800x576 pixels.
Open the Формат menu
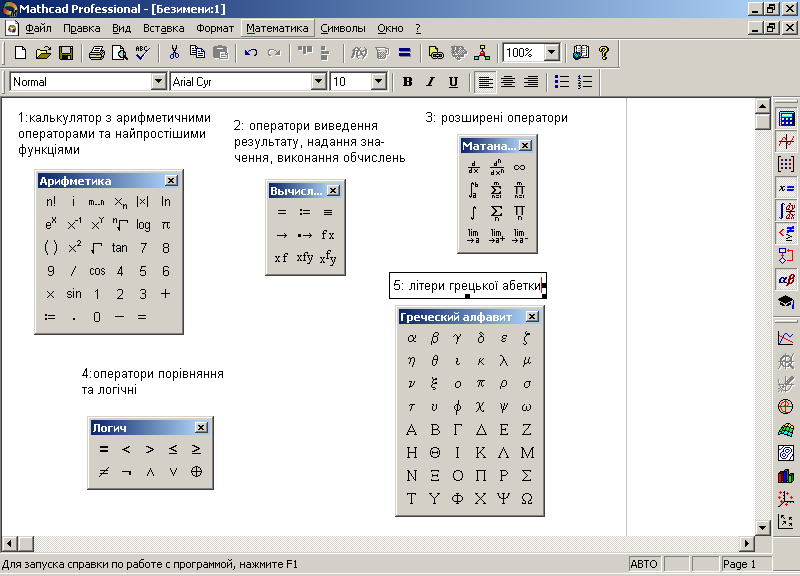click(215, 29)
